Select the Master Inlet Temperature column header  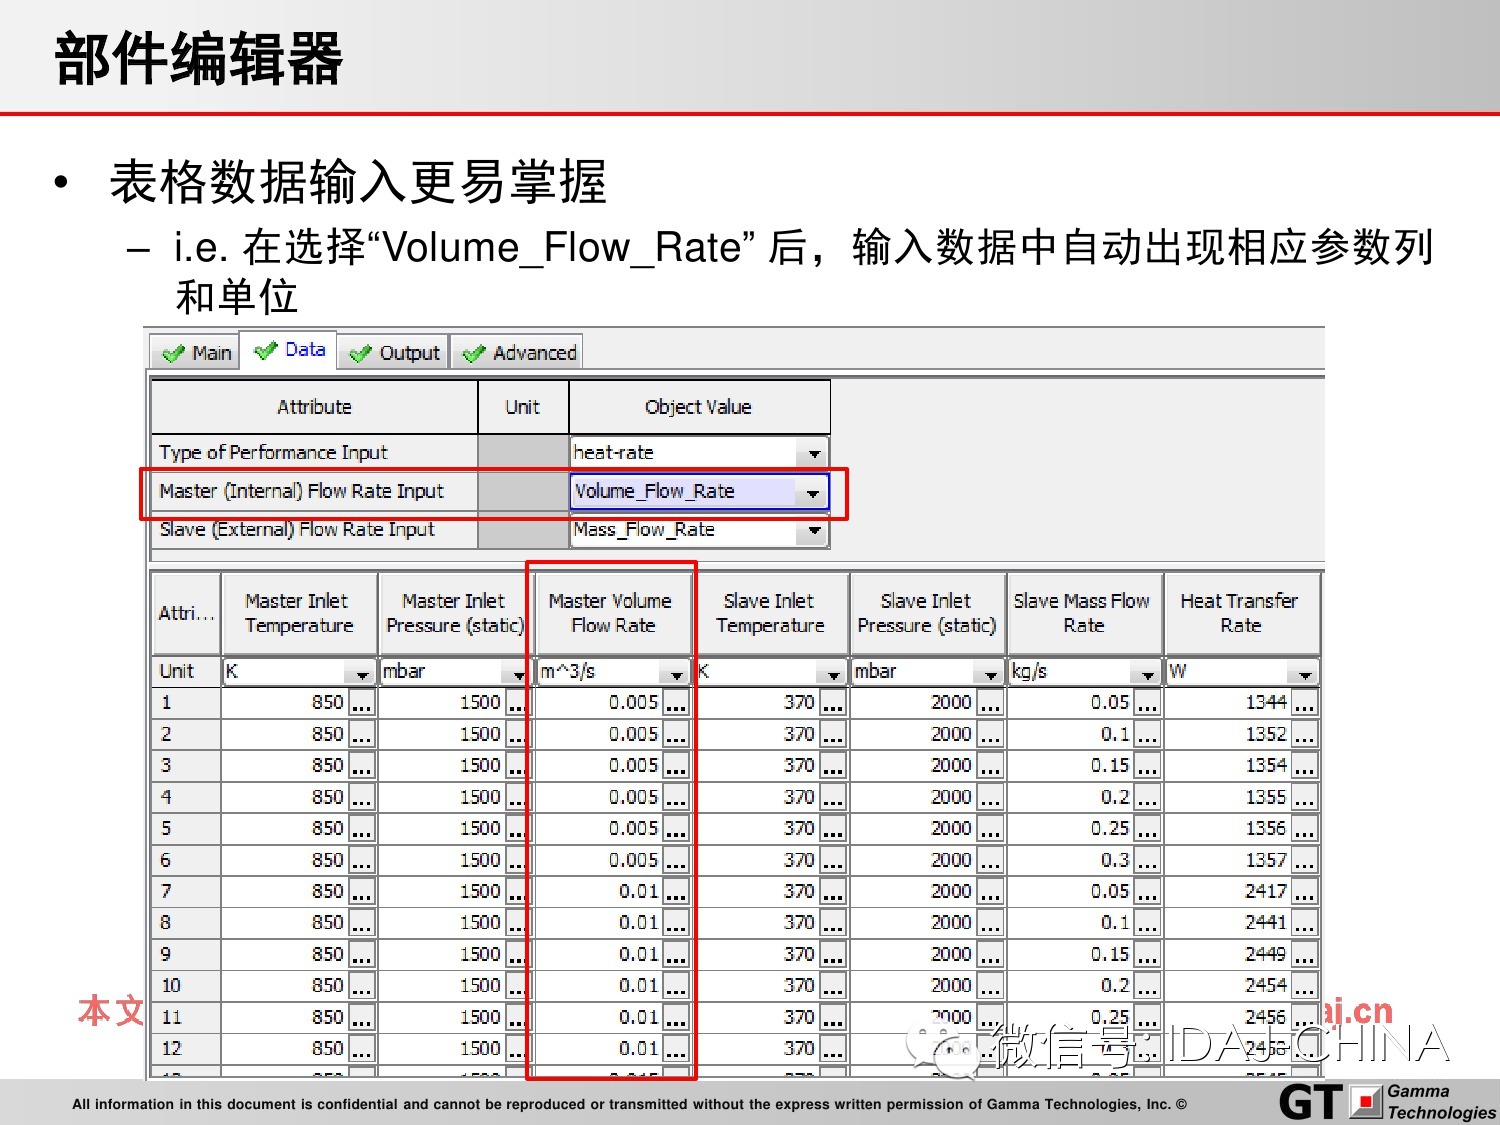tap(299, 613)
